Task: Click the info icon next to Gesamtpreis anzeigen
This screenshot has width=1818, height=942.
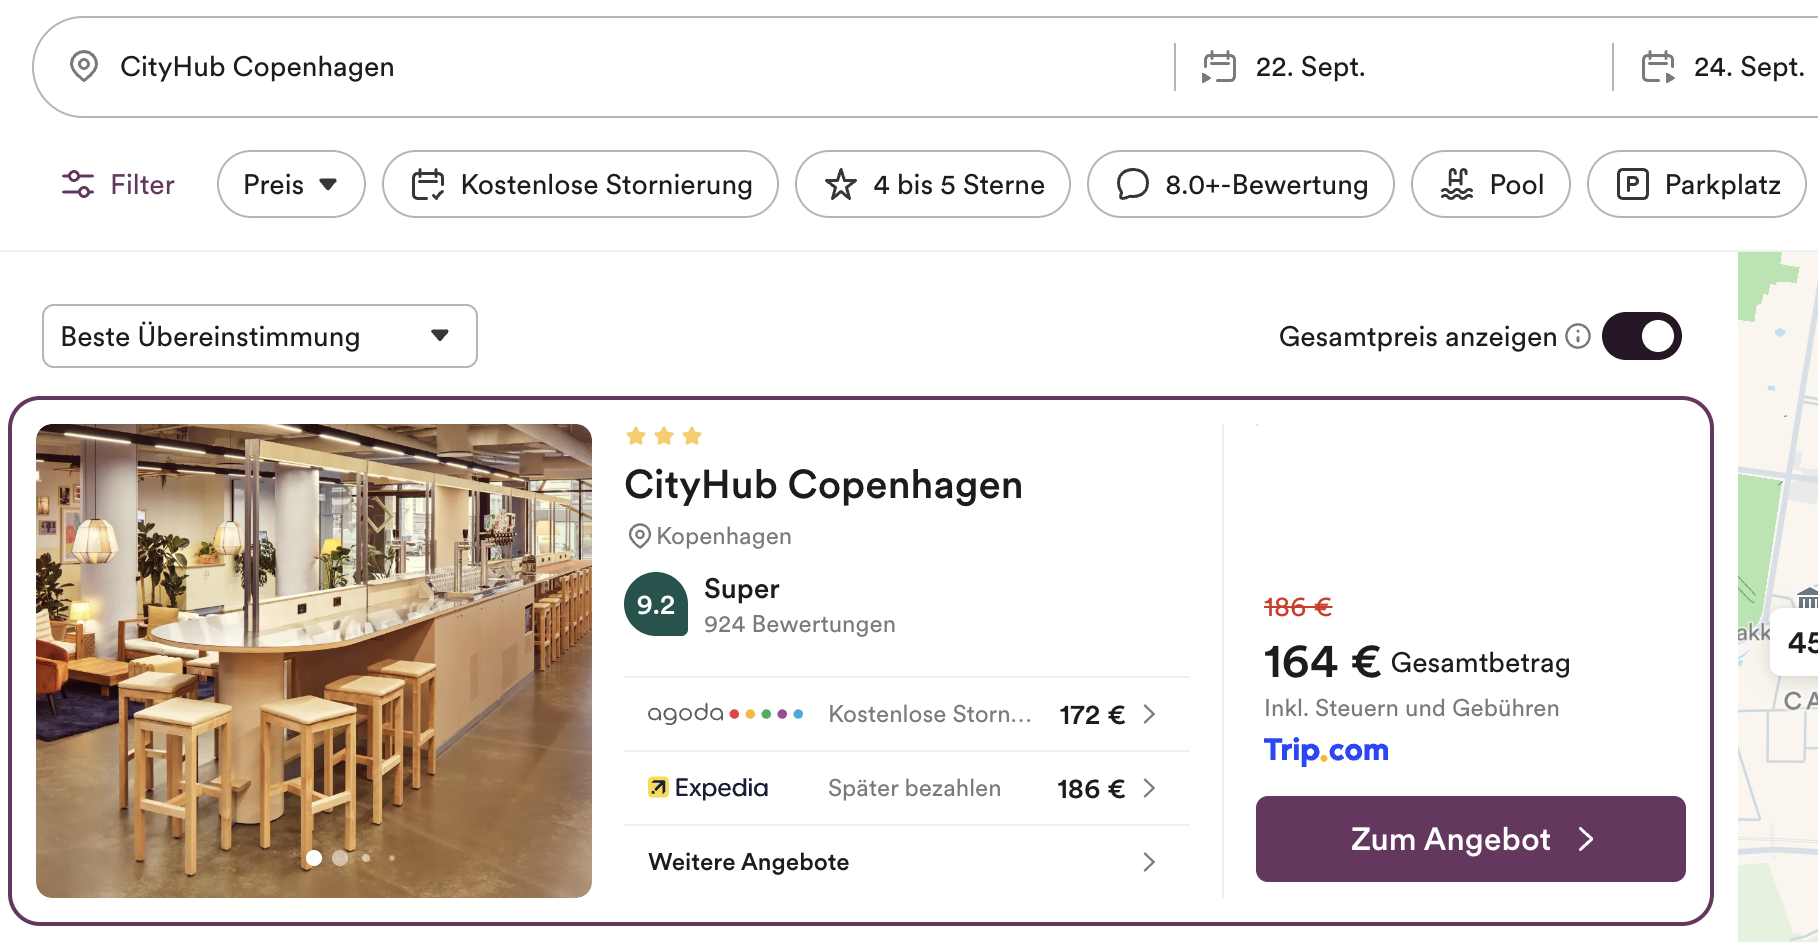Action: coord(1578,336)
